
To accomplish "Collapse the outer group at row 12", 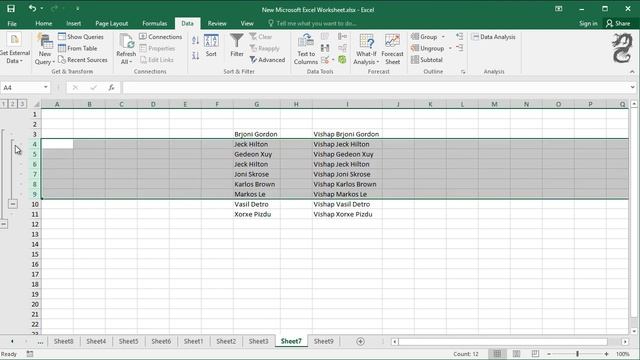I will [4, 224].
